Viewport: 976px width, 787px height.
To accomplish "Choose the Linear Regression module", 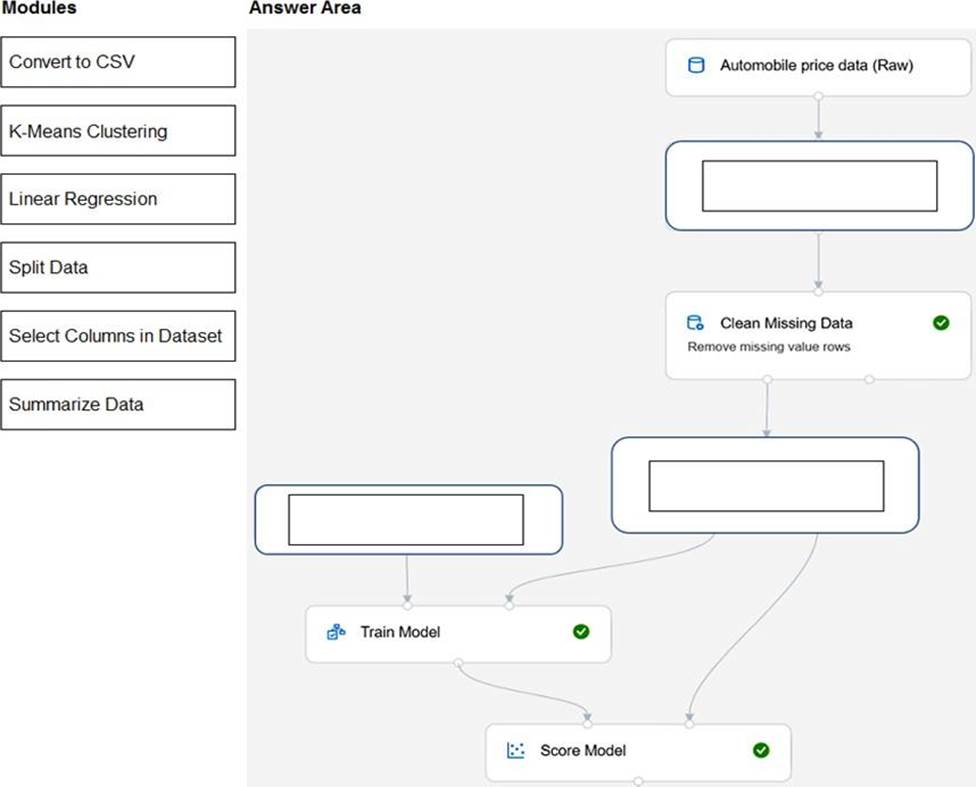I will (x=118, y=199).
